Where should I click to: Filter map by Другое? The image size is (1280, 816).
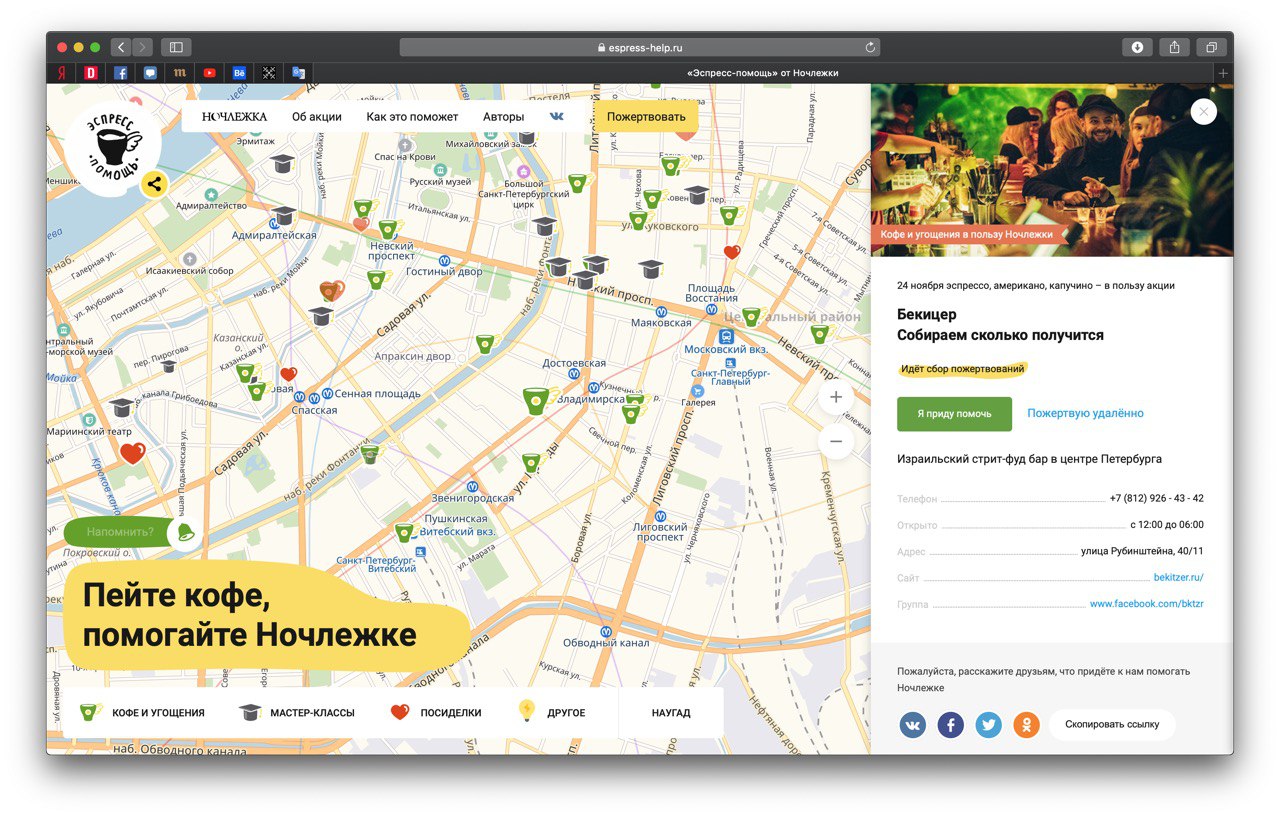coord(551,713)
